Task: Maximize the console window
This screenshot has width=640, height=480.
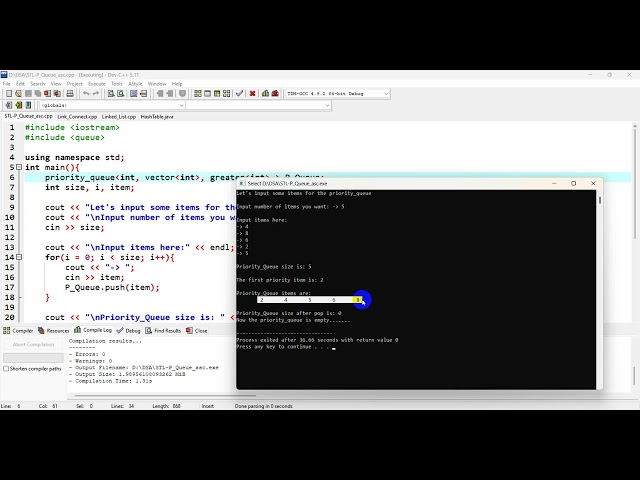Action: (573, 184)
